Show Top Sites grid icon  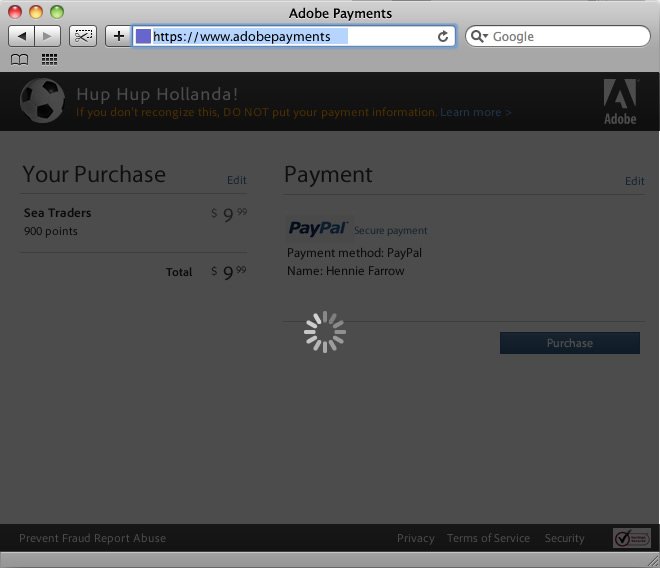[49, 60]
